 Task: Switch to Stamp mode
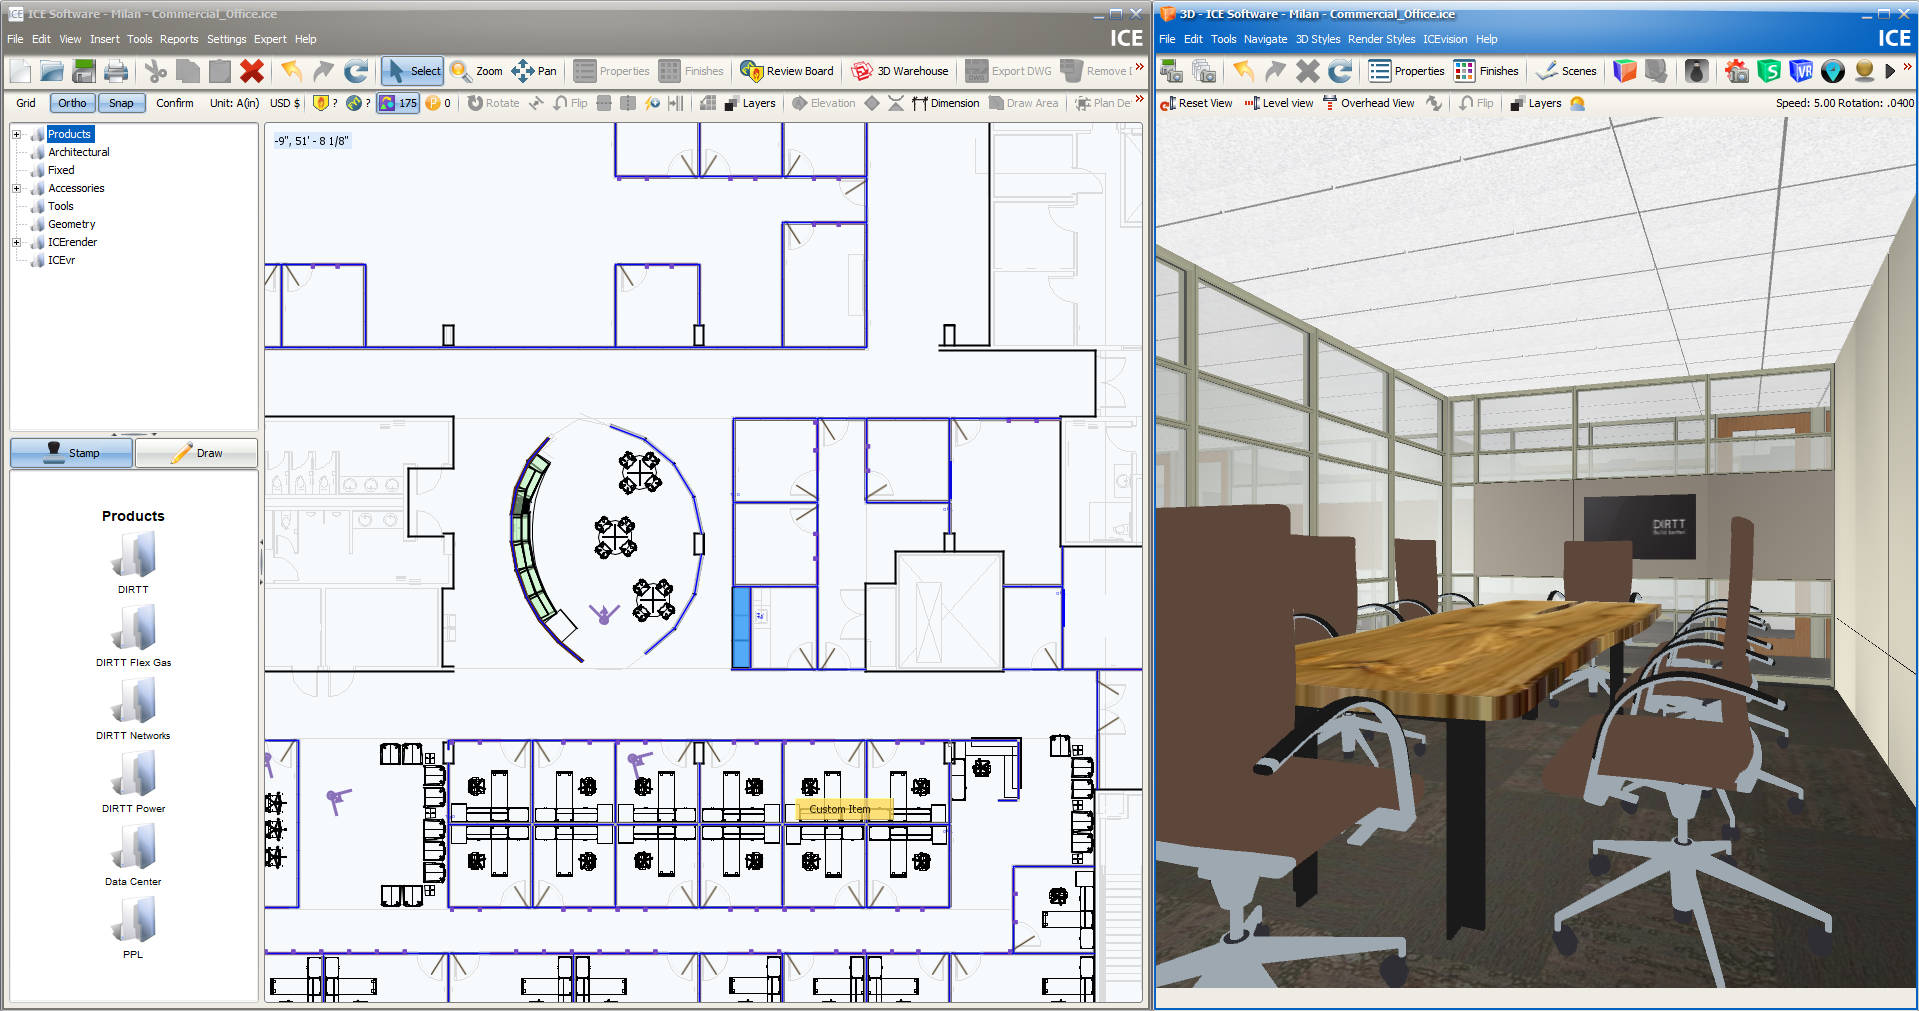tap(71, 453)
